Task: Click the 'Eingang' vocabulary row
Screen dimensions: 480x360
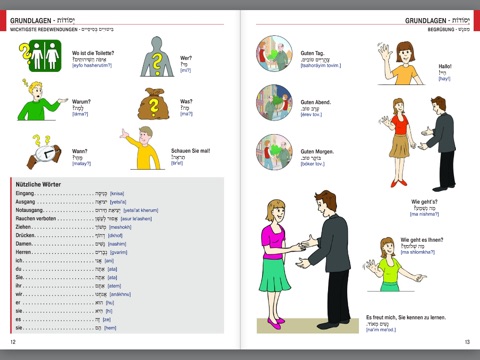Action: pos(70,193)
